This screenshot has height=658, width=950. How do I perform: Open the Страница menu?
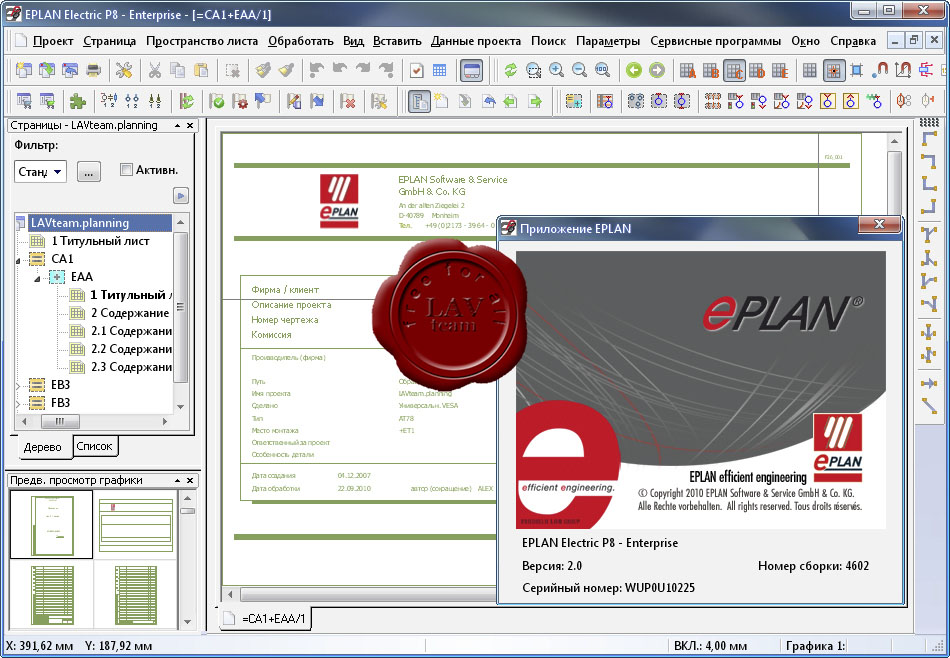pyautogui.click(x=110, y=41)
